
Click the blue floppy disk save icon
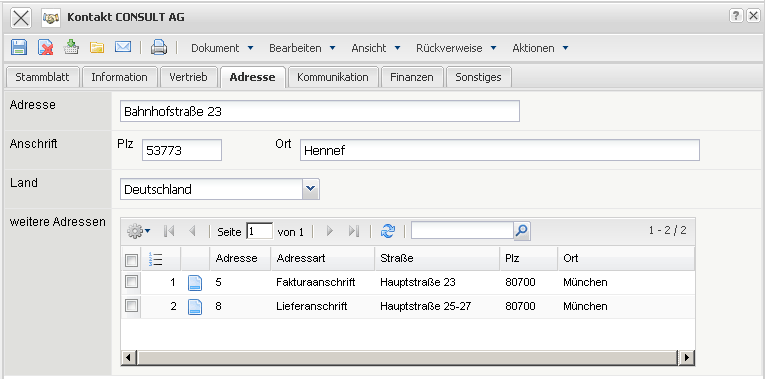tap(19, 47)
